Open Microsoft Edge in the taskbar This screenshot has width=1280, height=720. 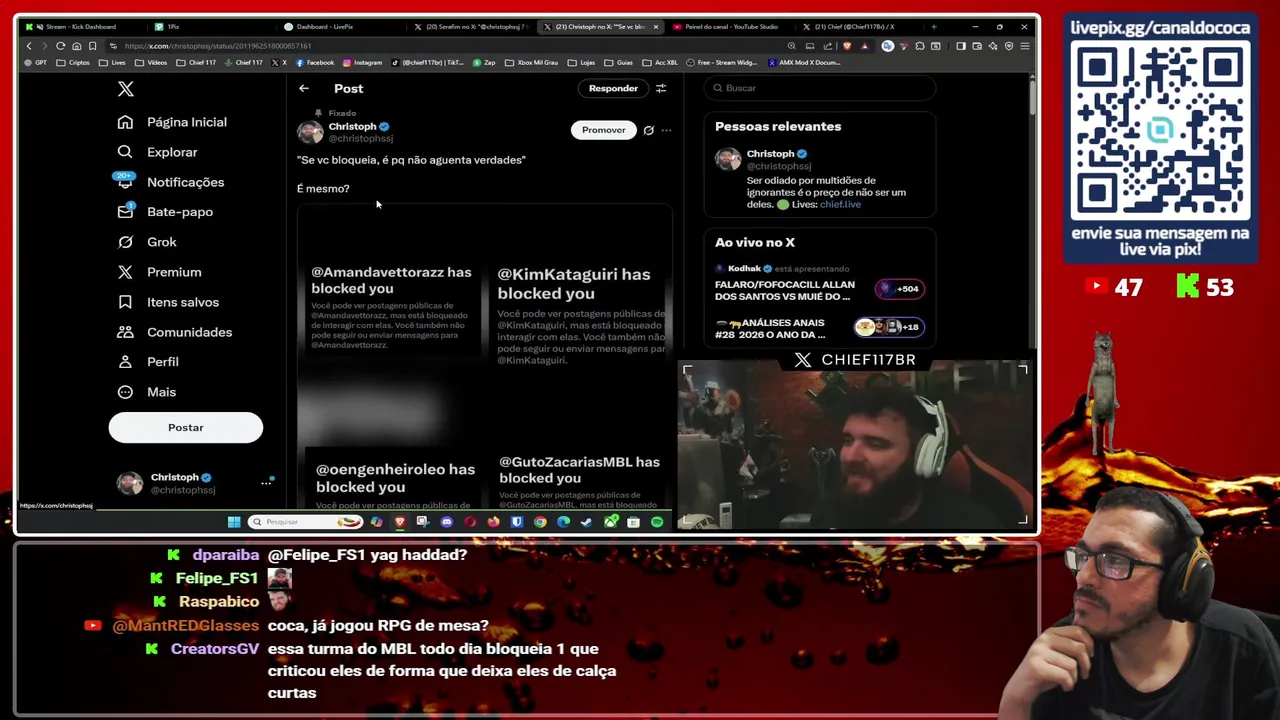564,522
